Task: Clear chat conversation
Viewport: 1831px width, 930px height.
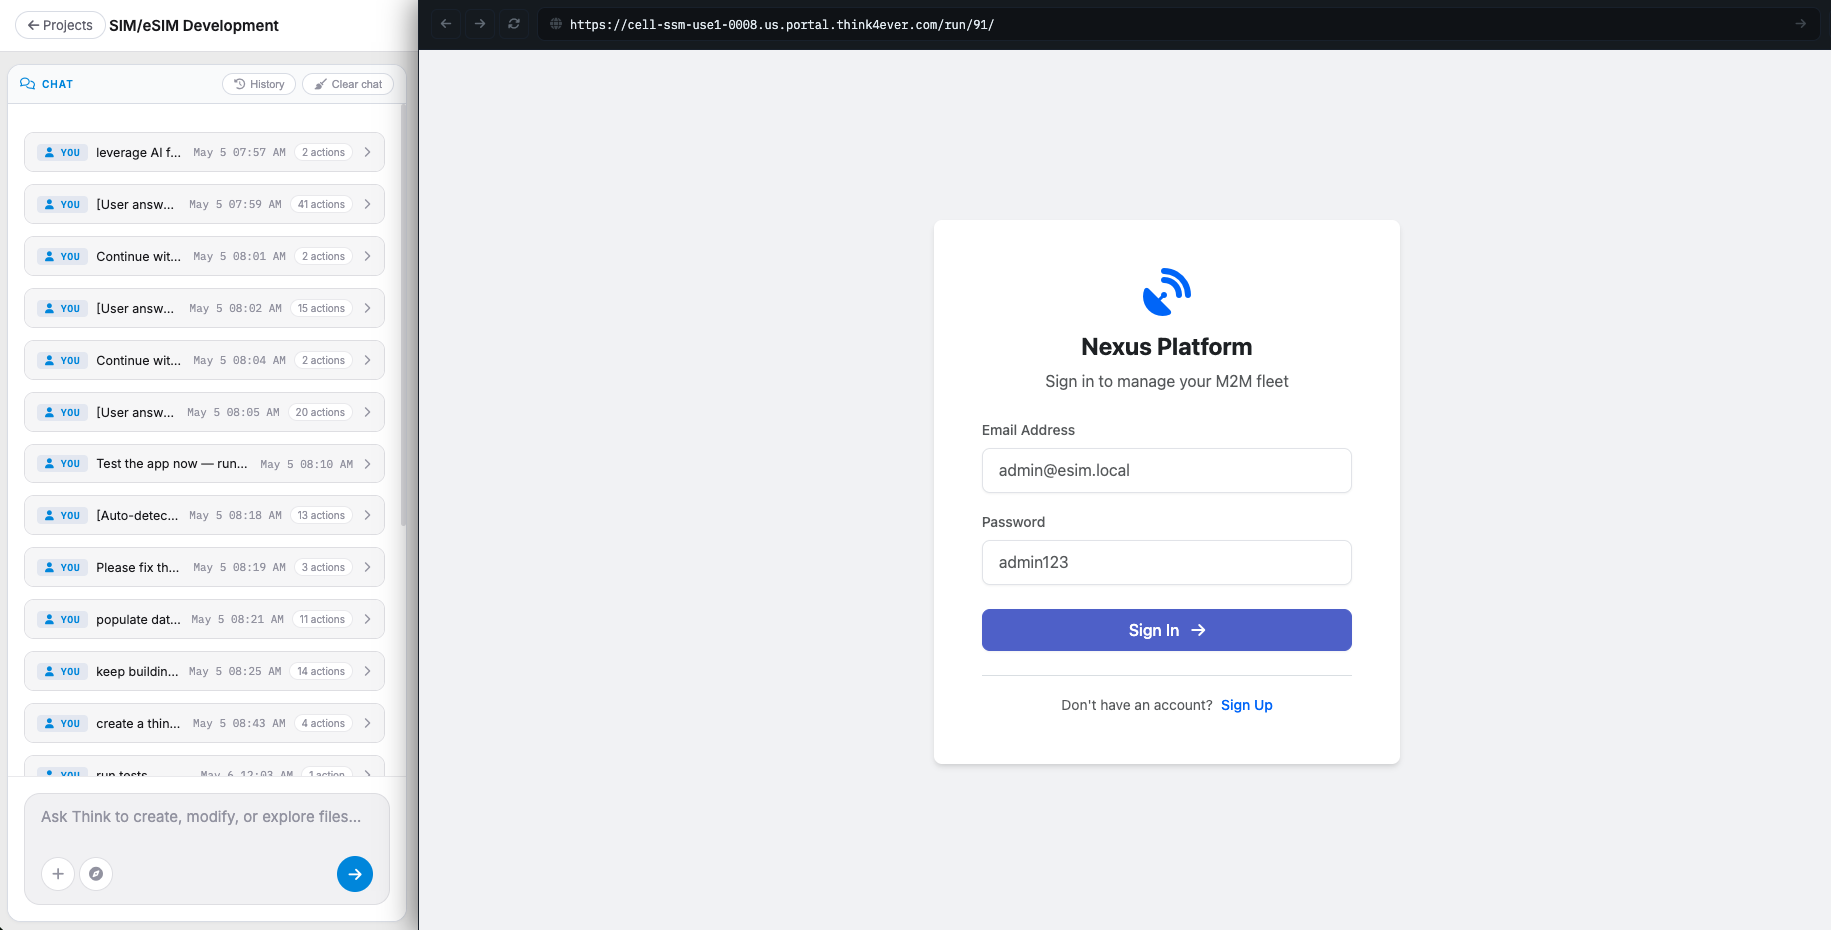Action: point(348,84)
